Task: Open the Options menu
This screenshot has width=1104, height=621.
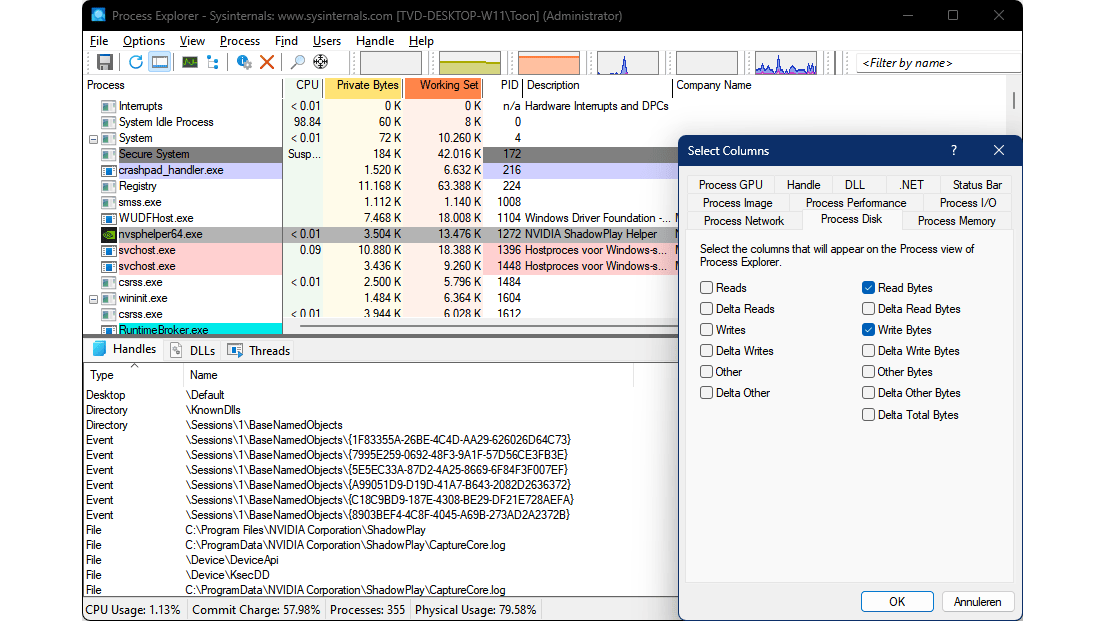Action: tap(144, 41)
